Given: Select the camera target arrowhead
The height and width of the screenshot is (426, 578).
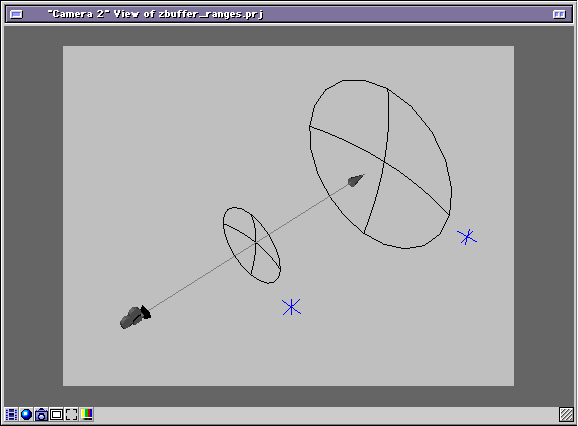Looking at the screenshot, I should 356,180.
